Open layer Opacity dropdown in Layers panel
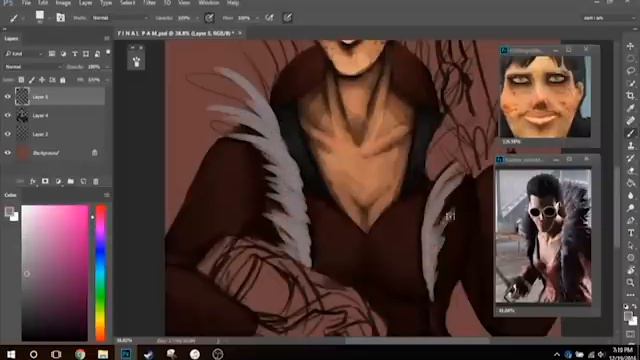This screenshot has height=360, width=640. 107,67
